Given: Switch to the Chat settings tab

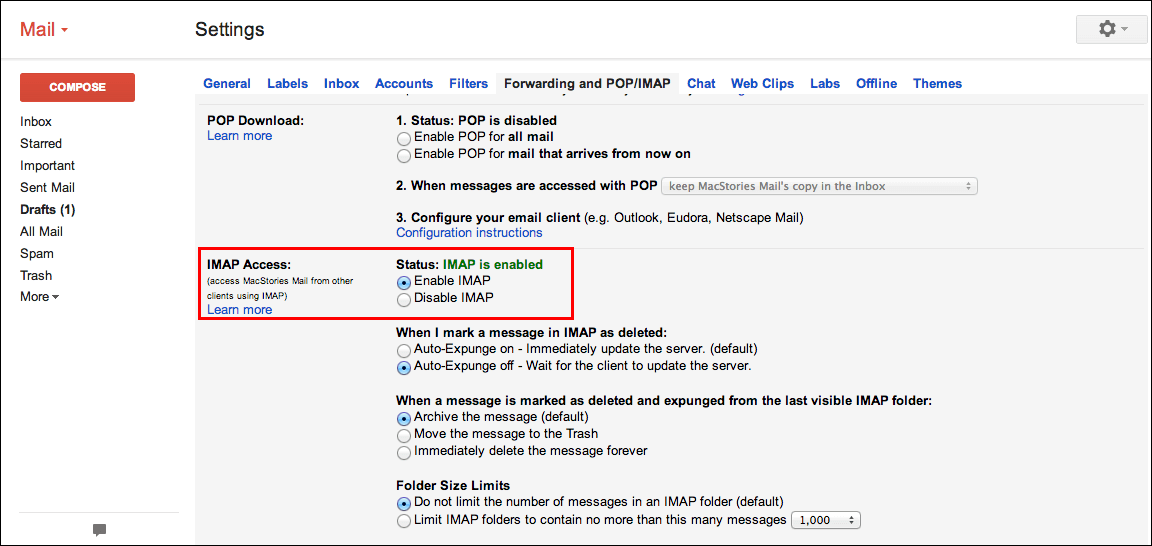Looking at the screenshot, I should coord(701,84).
